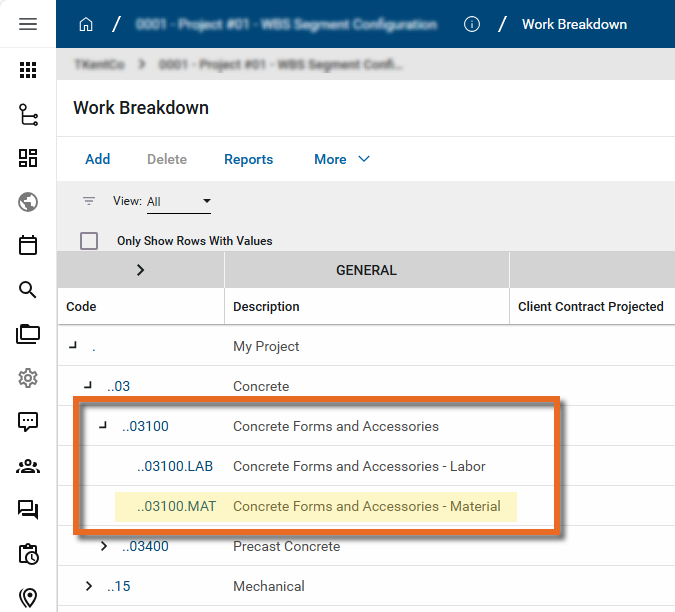Click the Add button
Image resolution: width=675 pixels, height=612 pixels.
coord(98,159)
